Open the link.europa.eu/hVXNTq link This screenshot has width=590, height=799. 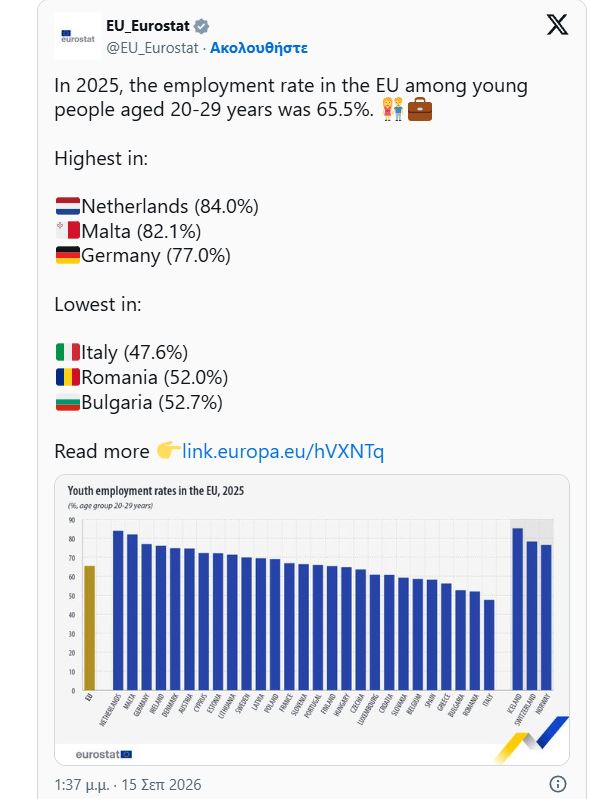coord(283,451)
